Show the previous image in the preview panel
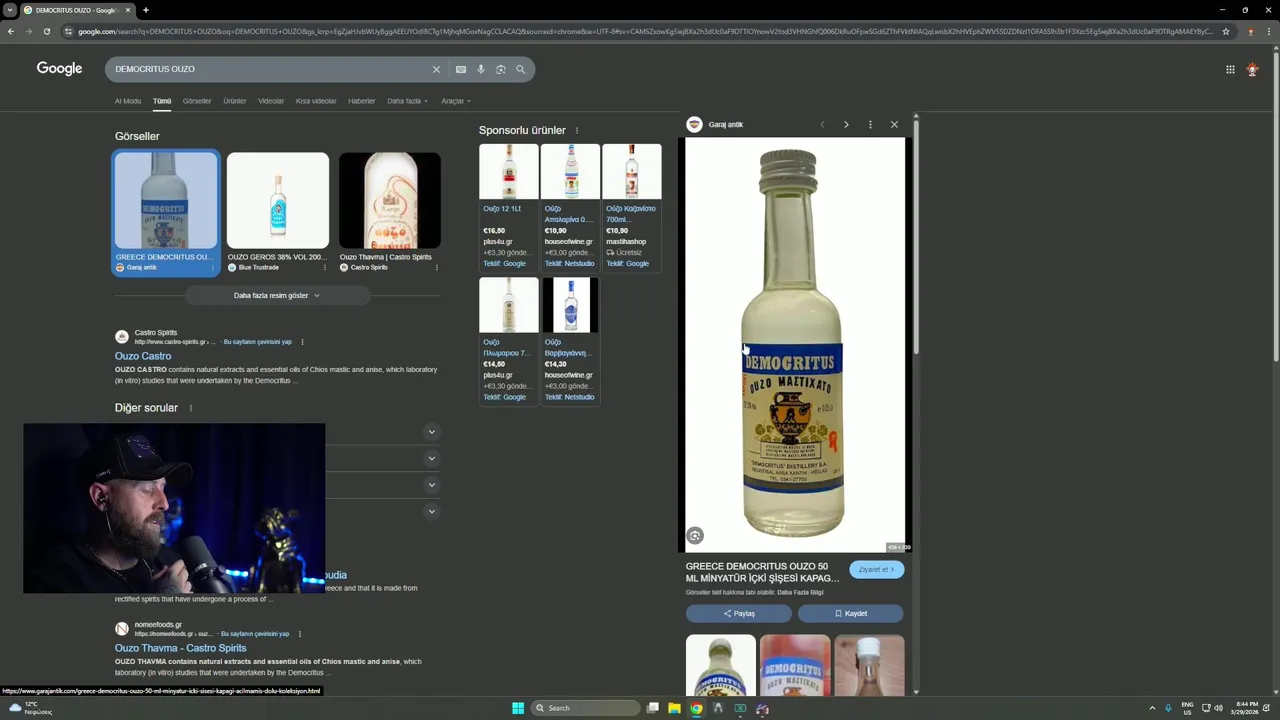Image resolution: width=1280 pixels, height=720 pixels. click(x=822, y=125)
